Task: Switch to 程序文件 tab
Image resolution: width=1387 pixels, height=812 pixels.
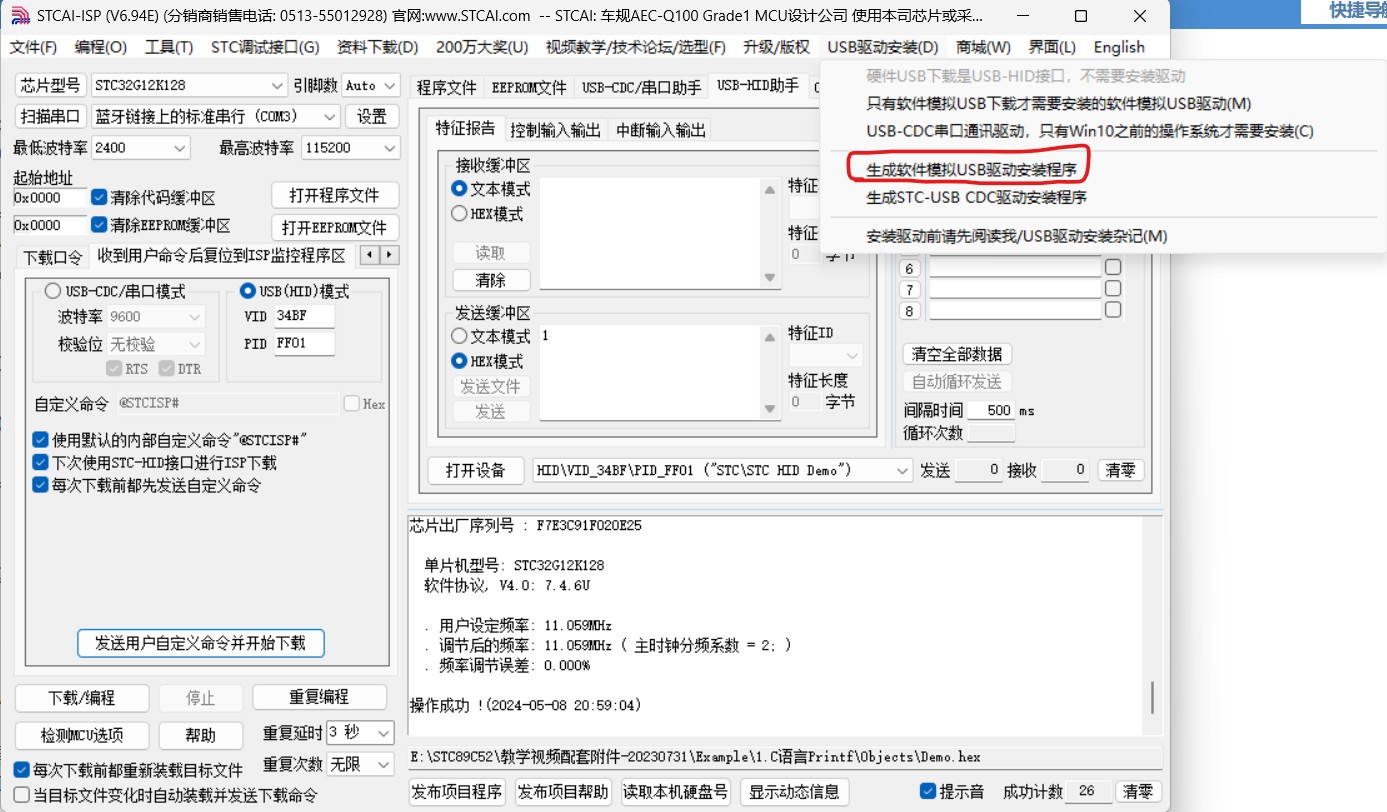Action: [x=447, y=87]
